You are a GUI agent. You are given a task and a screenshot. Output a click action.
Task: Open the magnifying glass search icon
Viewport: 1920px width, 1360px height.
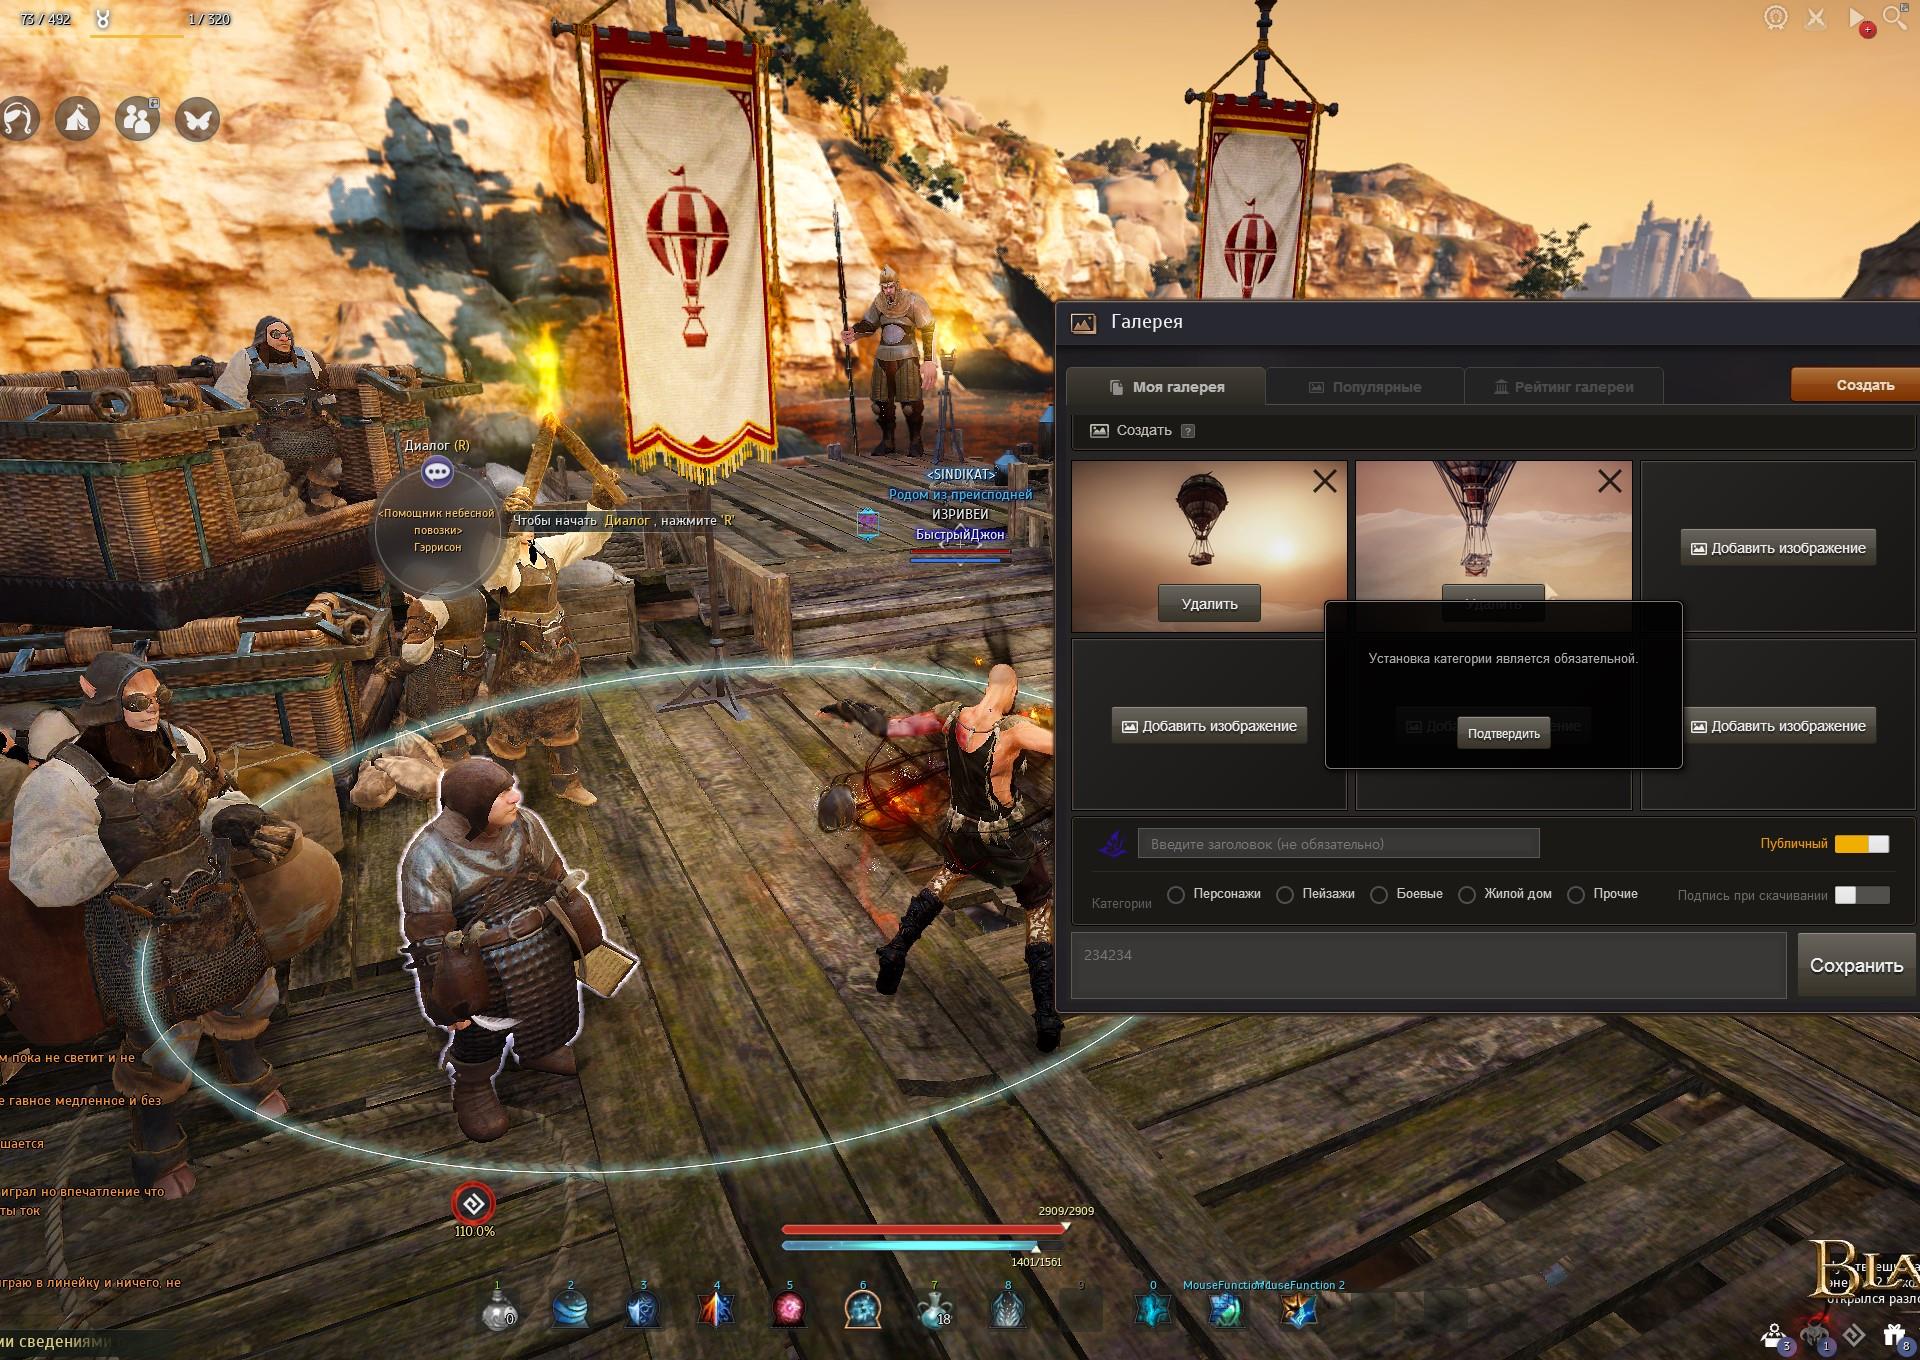click(1895, 17)
